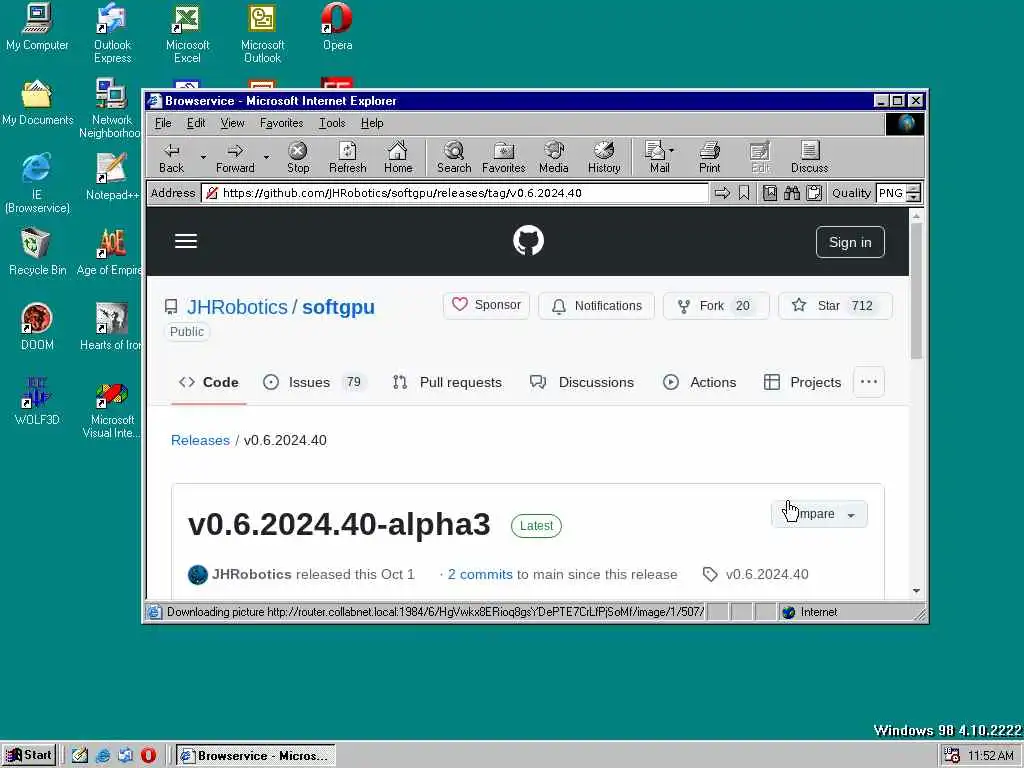The width and height of the screenshot is (1024, 768).
Task: Open the Favorites toolbar pane
Action: pos(504,157)
